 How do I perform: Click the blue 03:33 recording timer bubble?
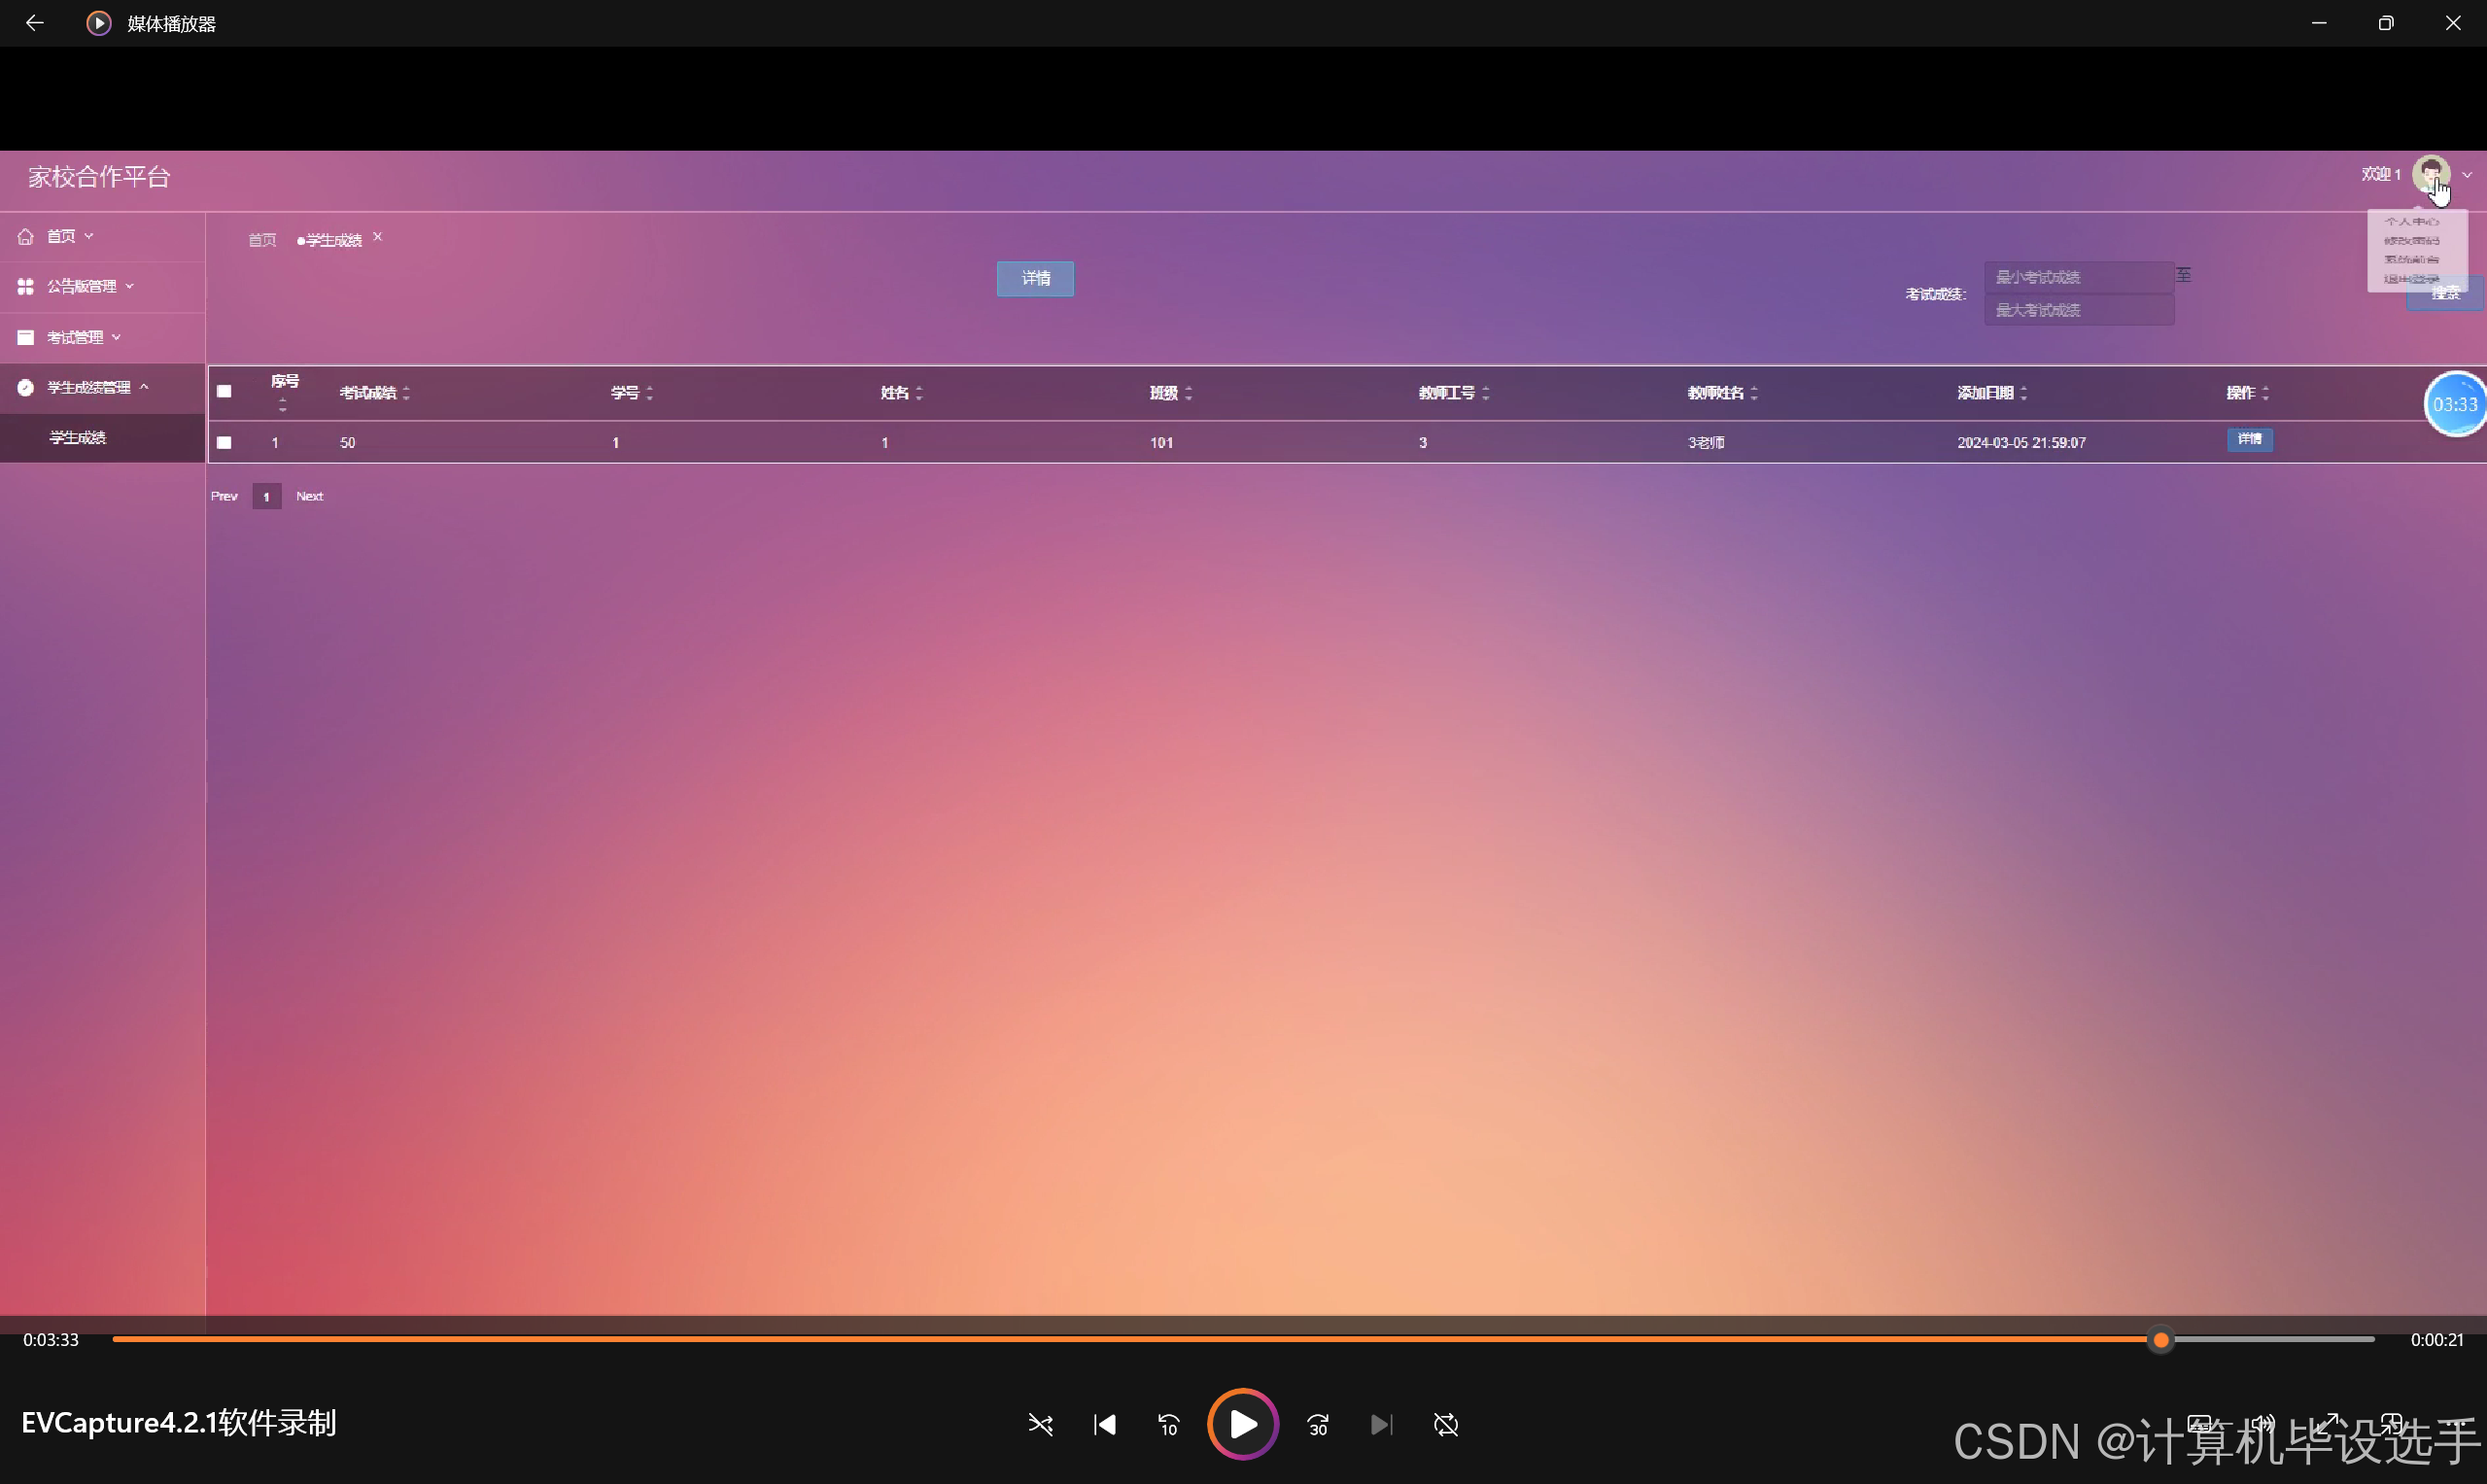[x=2455, y=404]
